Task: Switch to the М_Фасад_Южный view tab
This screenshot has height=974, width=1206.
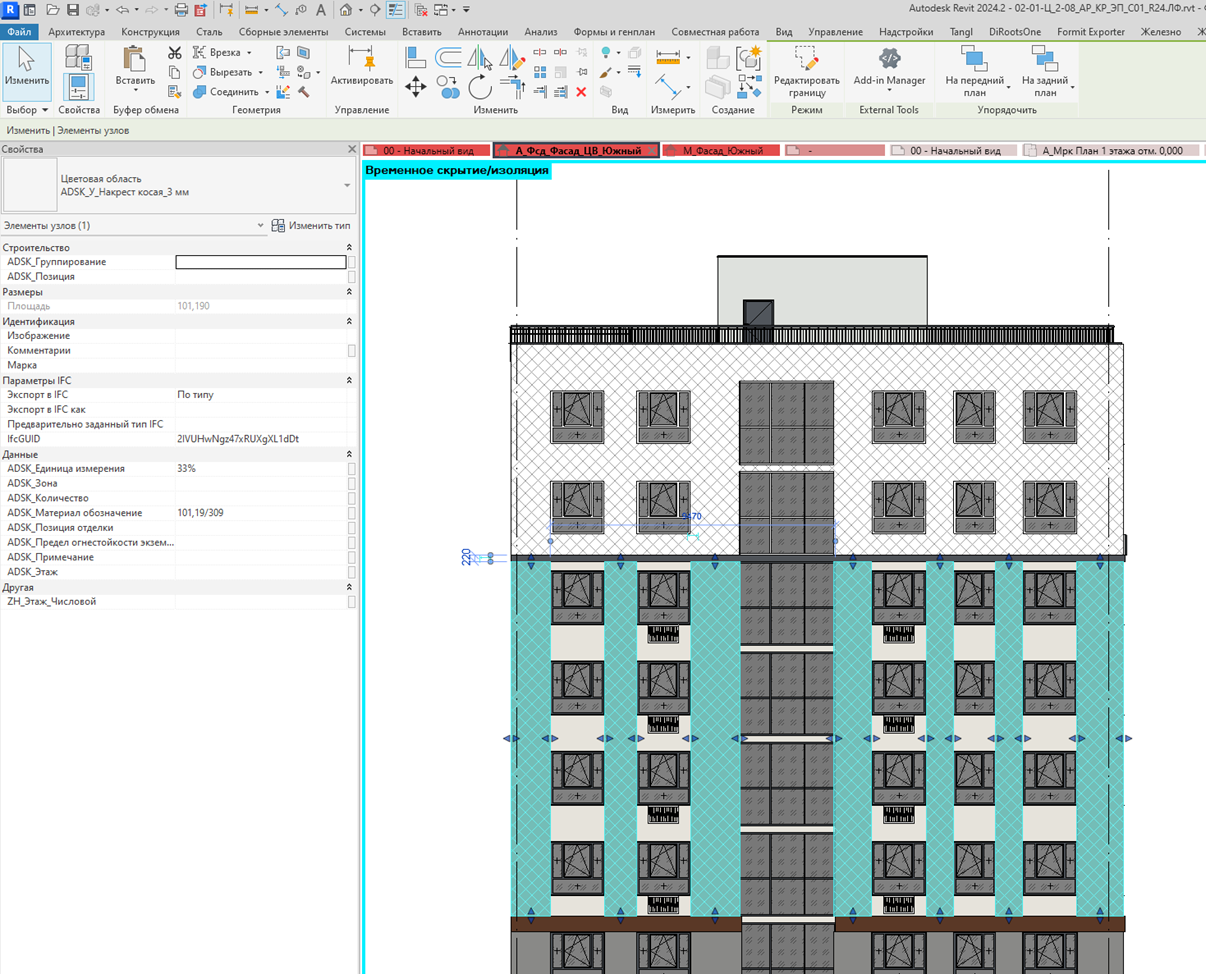Action: click(x=719, y=151)
